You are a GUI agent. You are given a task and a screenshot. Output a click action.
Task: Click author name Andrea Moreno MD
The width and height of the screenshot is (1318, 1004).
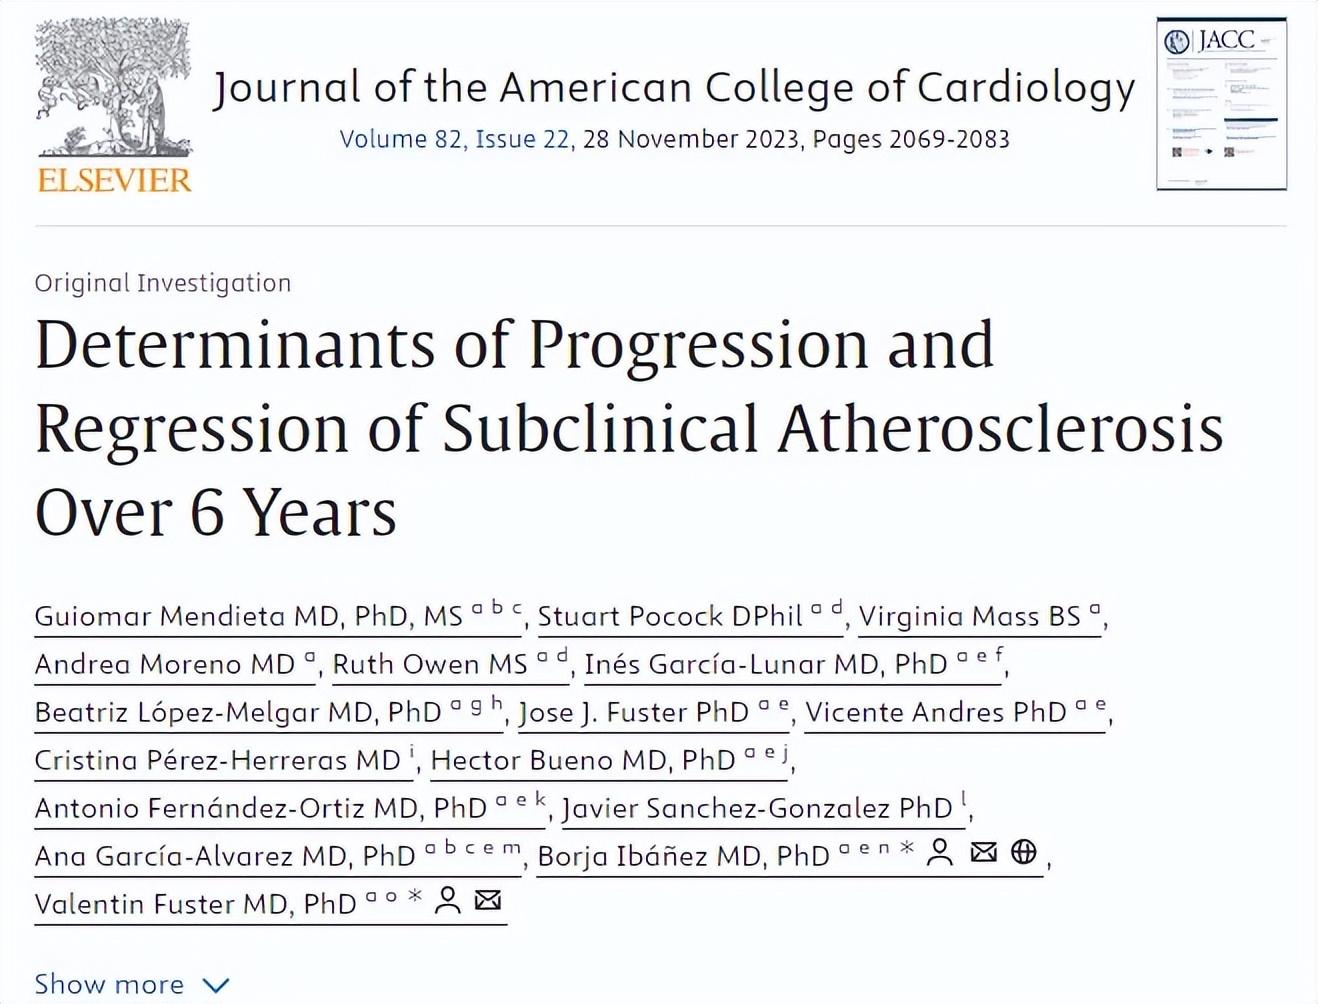pyautogui.click(x=164, y=664)
